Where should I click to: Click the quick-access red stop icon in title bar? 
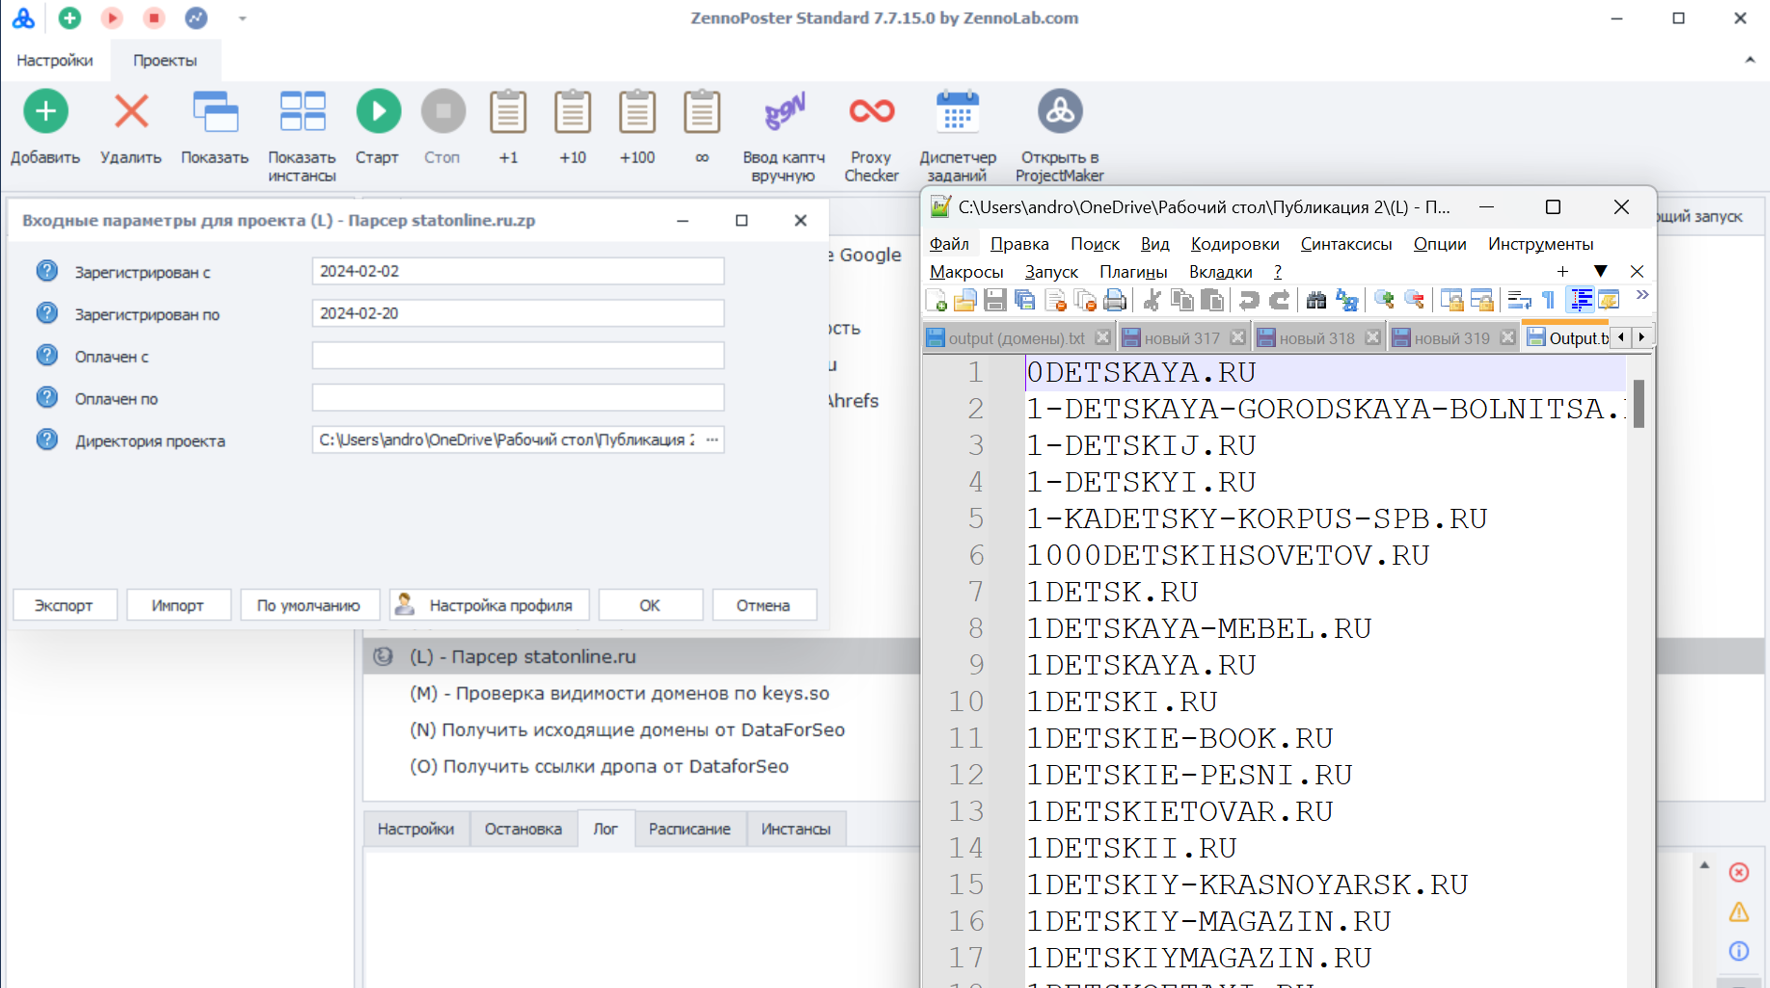154,18
